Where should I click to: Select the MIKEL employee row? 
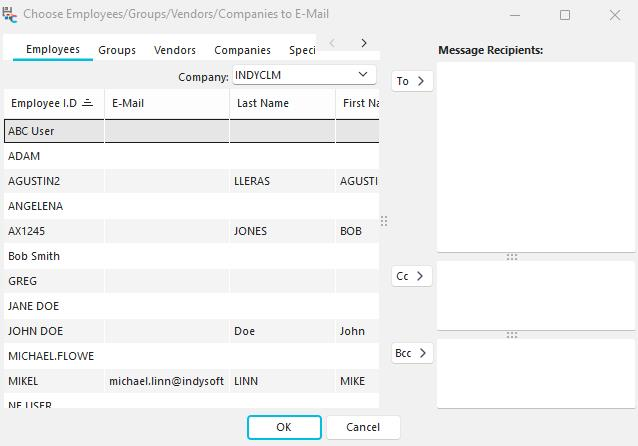[191, 381]
